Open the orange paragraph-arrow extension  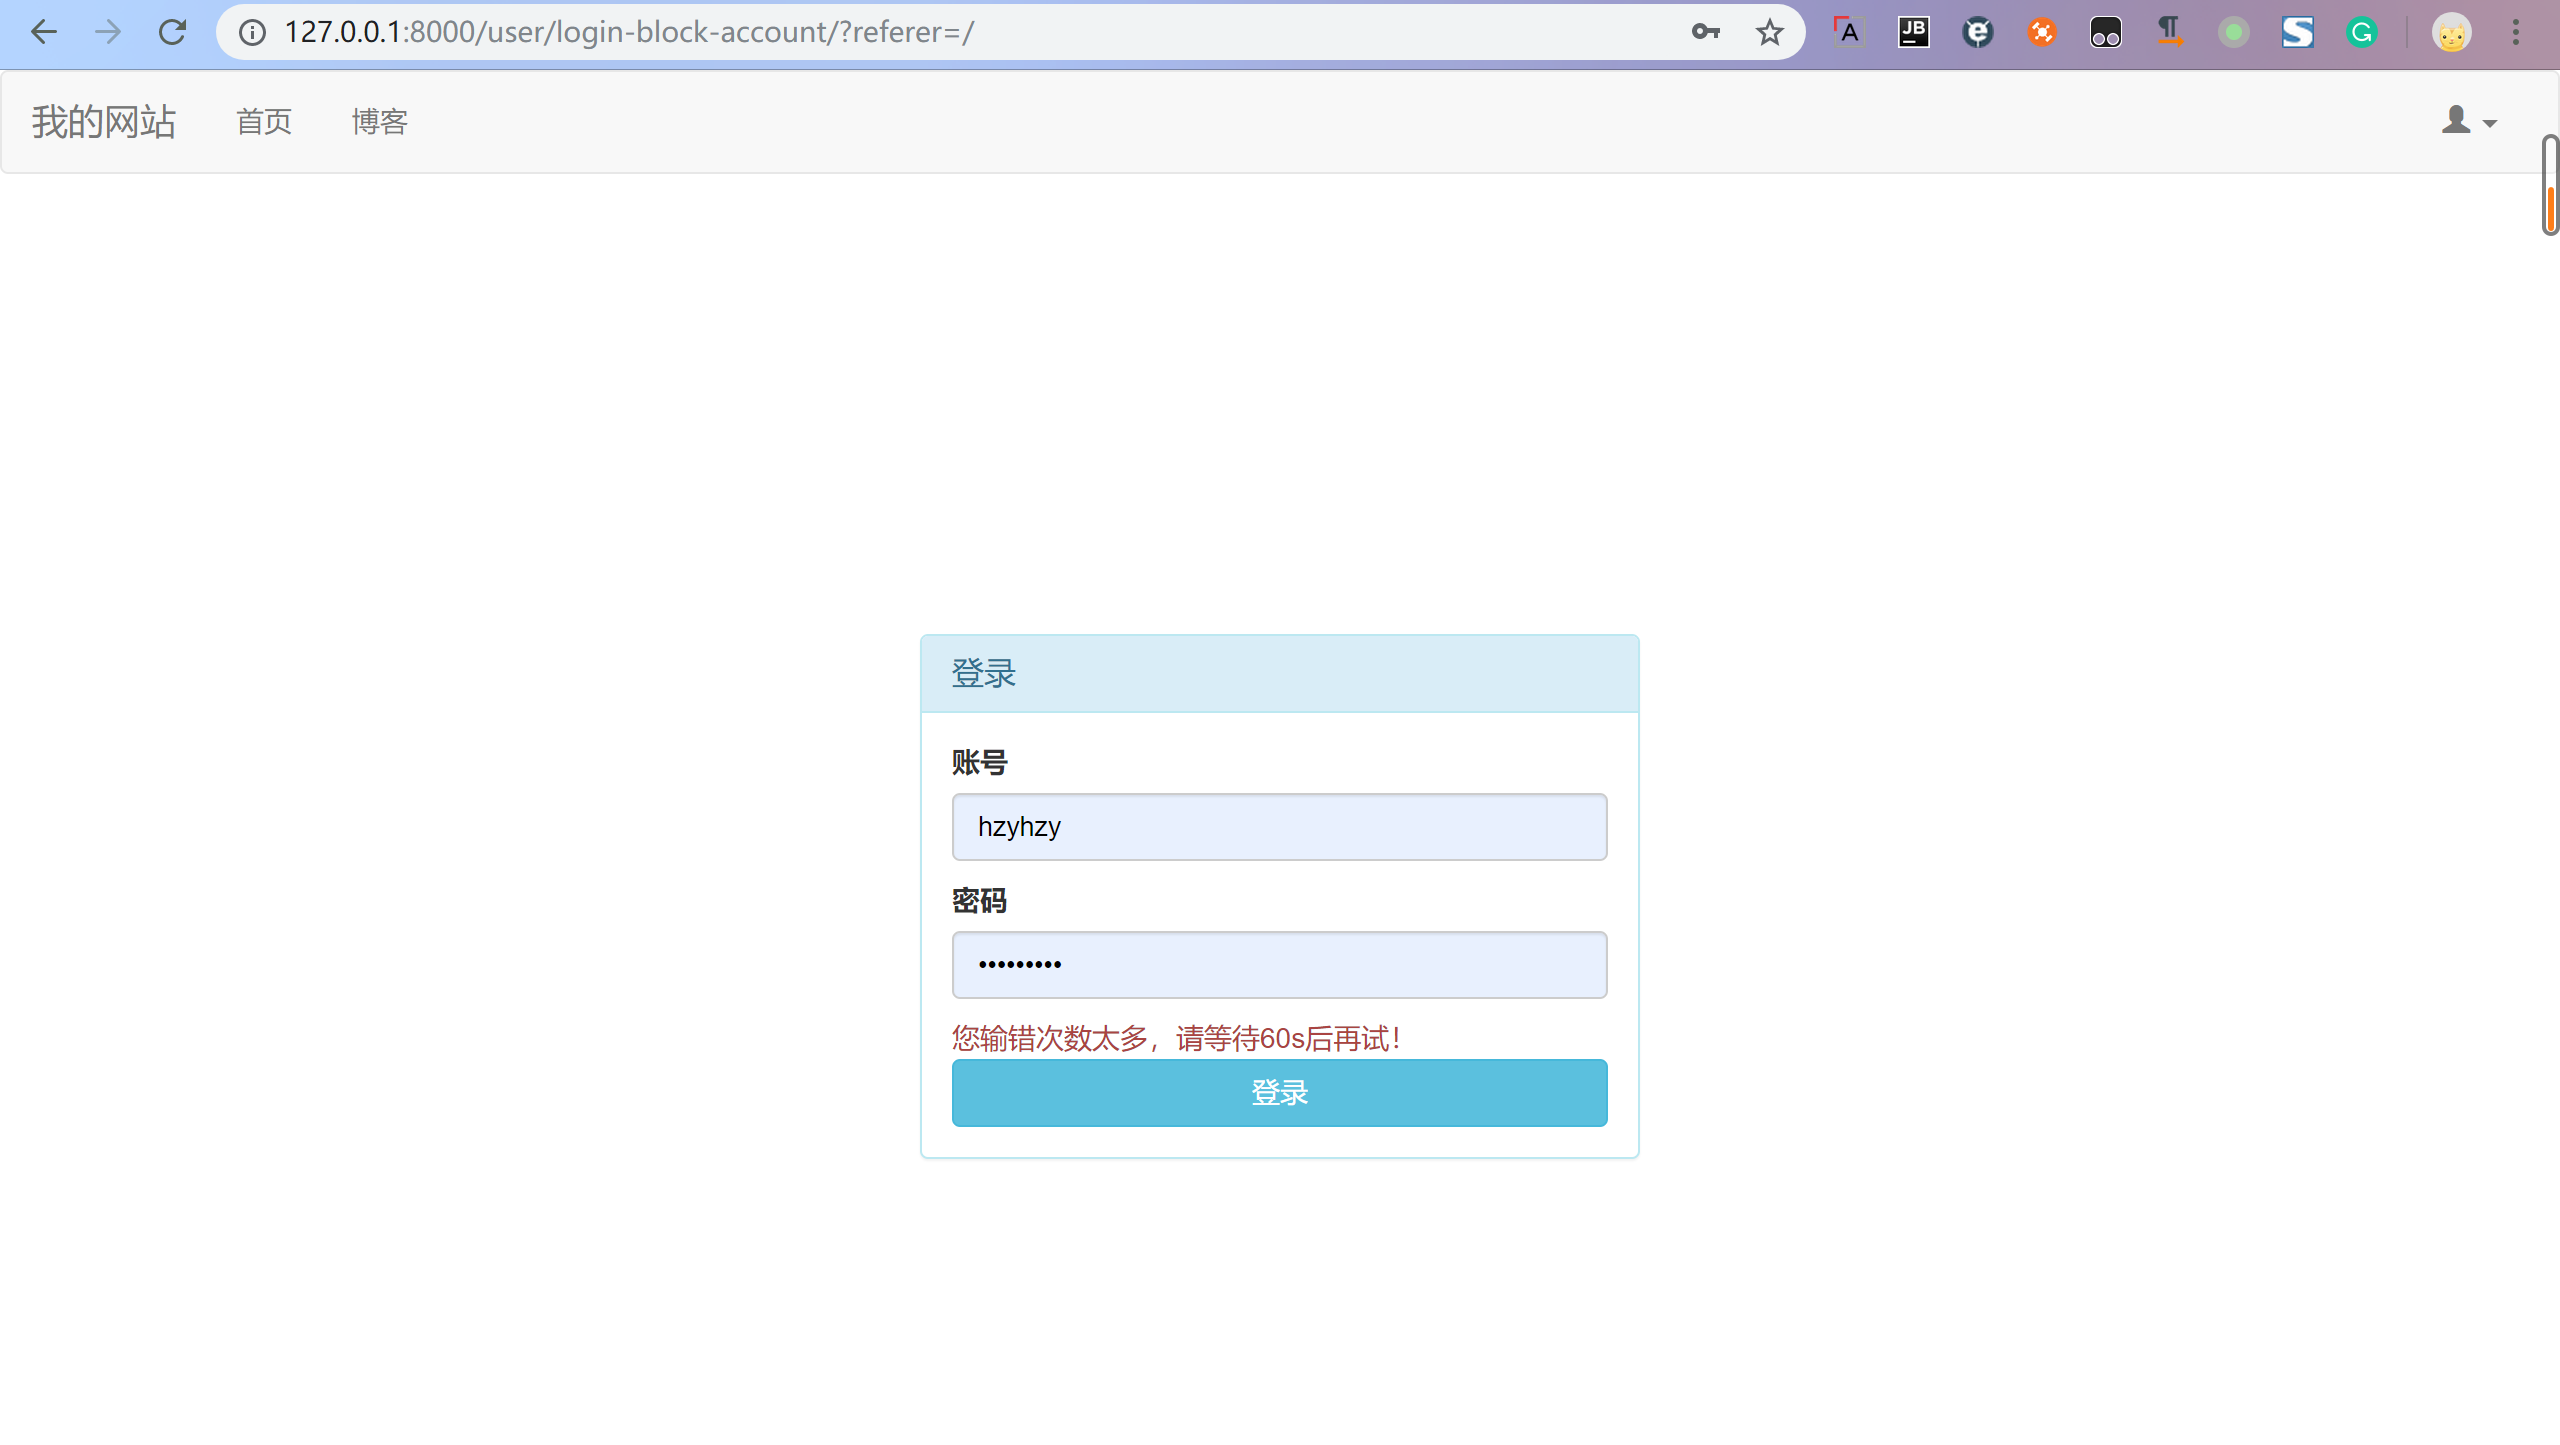[x=2169, y=32]
